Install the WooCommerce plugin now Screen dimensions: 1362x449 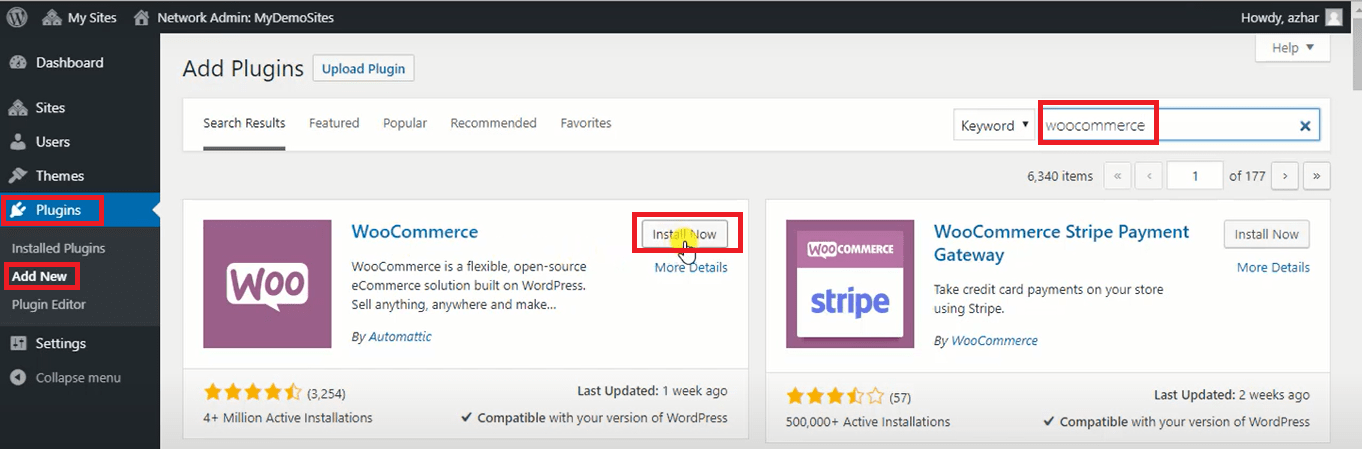685,234
